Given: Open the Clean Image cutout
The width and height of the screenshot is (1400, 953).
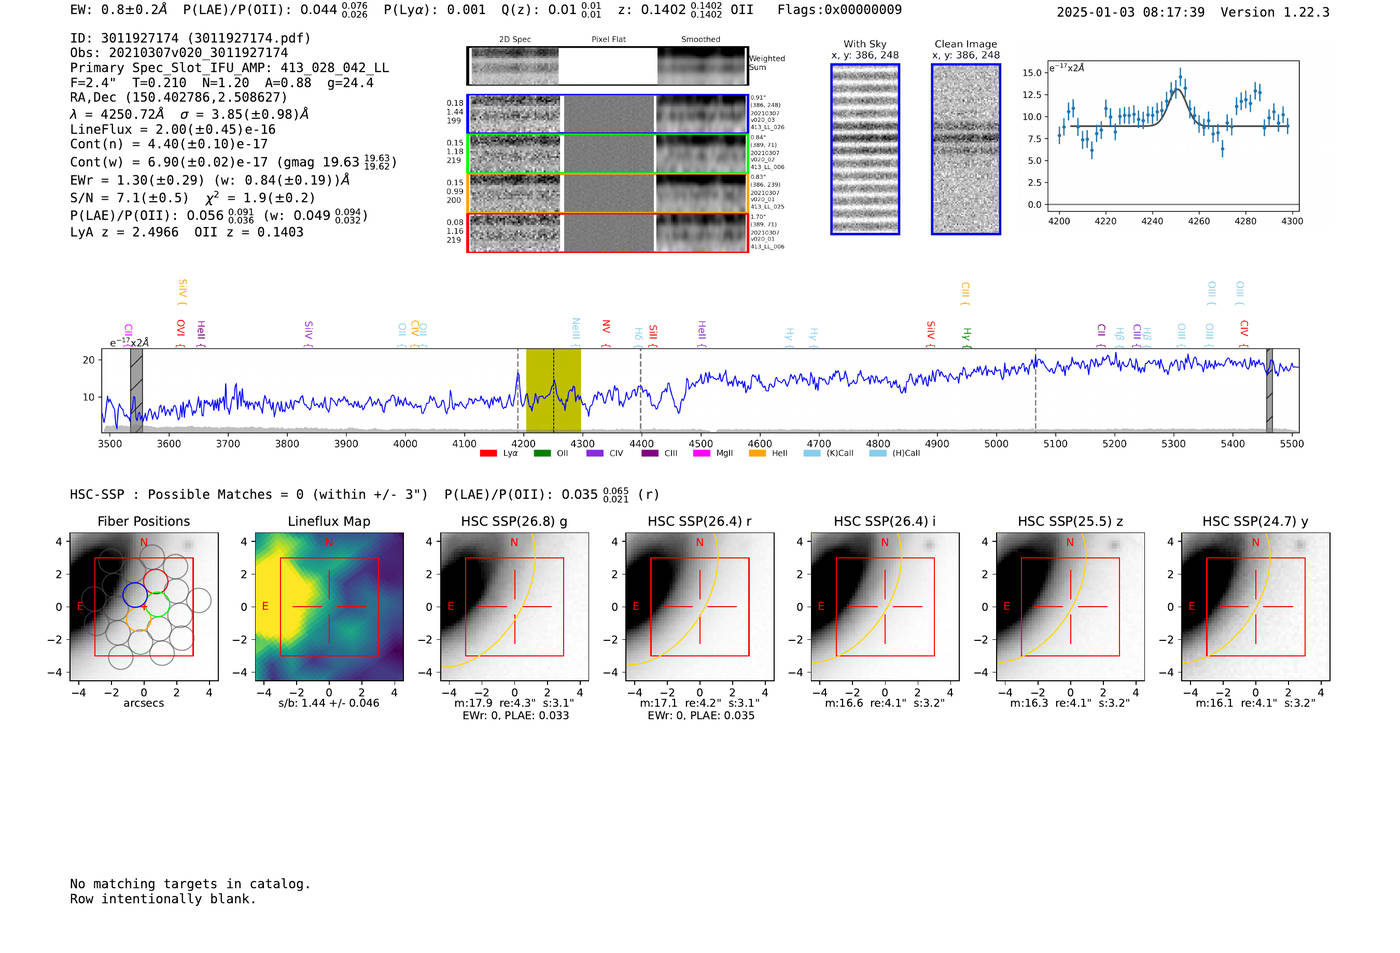Looking at the screenshot, I should pos(966,149).
